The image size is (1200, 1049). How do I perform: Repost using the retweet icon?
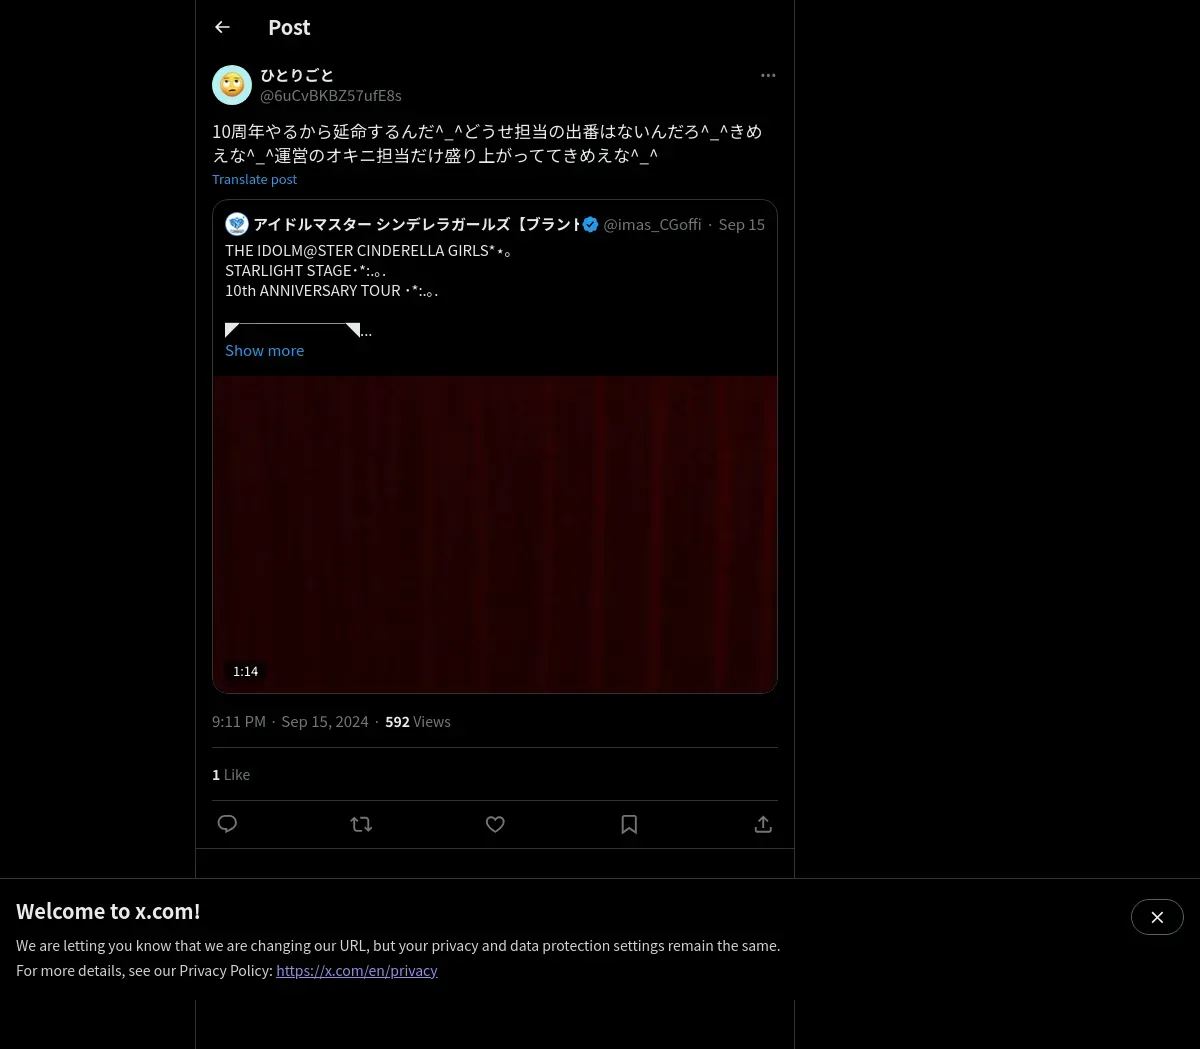point(361,824)
